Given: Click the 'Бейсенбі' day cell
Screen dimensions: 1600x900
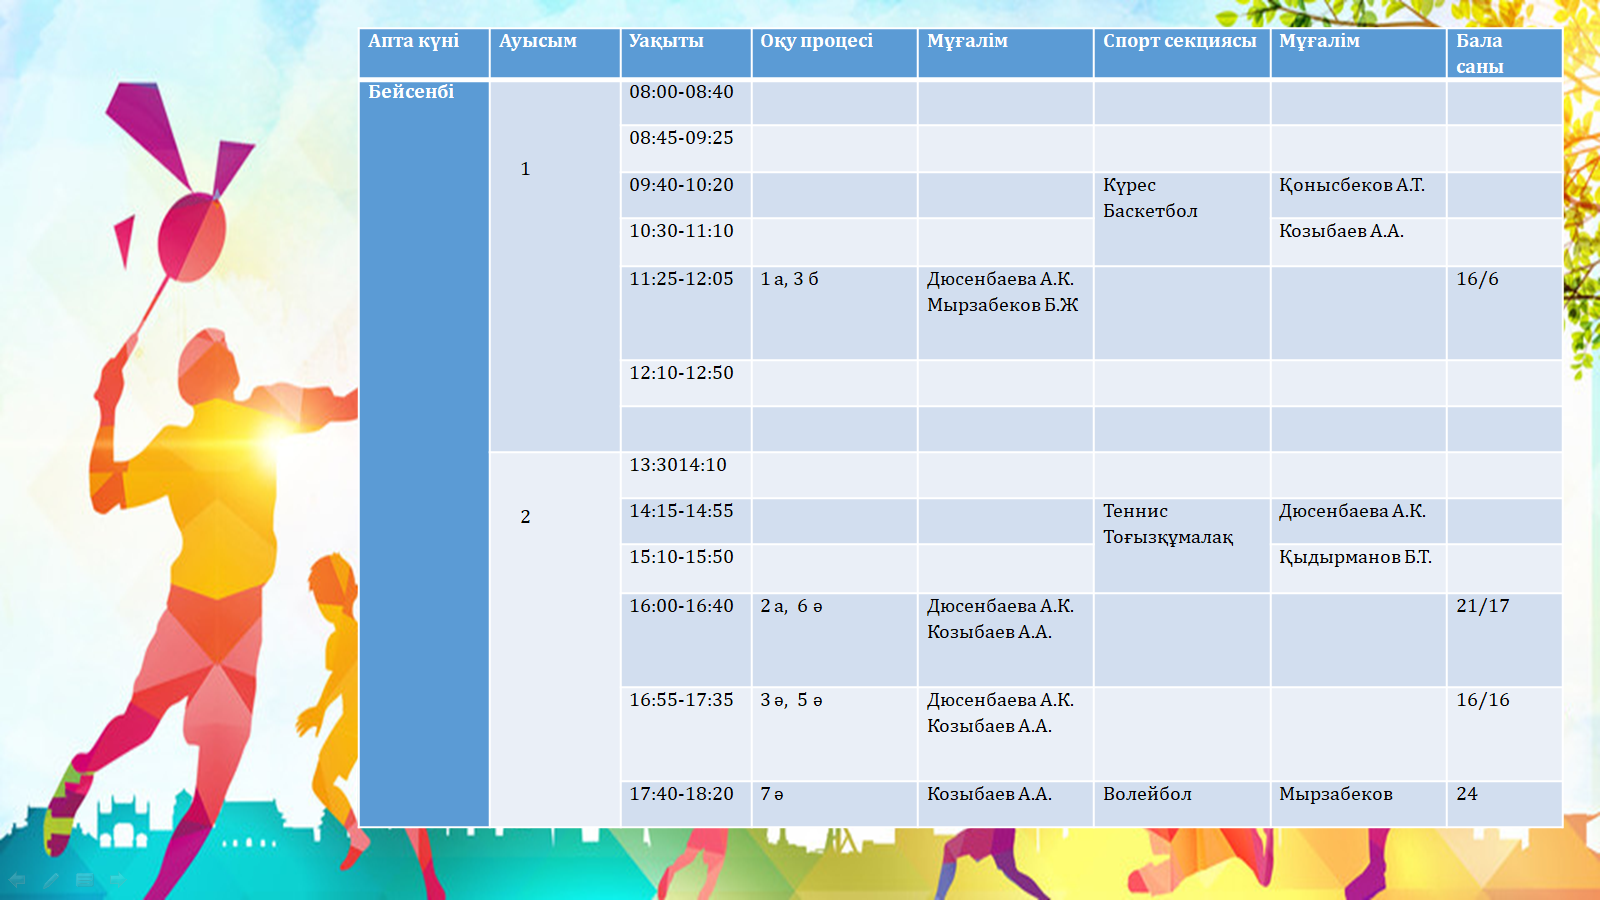Looking at the screenshot, I should (424, 454).
